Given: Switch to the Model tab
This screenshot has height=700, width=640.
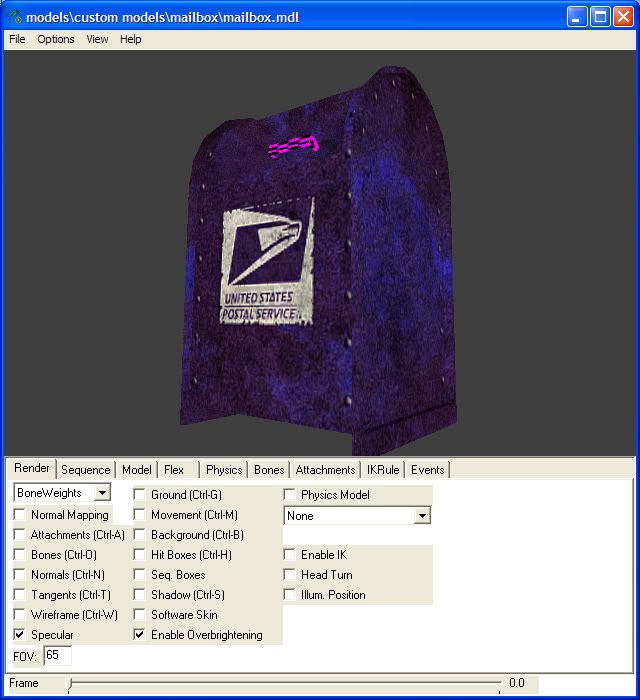Looking at the screenshot, I should coord(137,470).
